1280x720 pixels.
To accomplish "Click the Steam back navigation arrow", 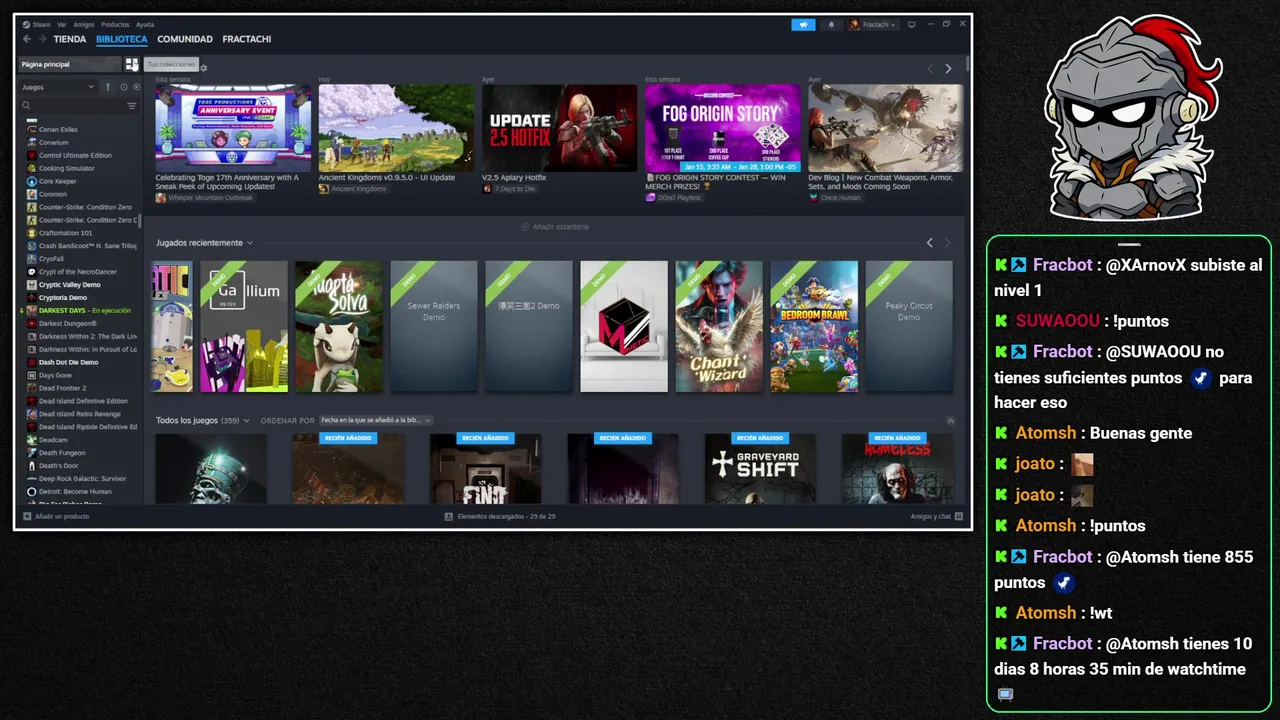I will pyautogui.click(x=27, y=39).
